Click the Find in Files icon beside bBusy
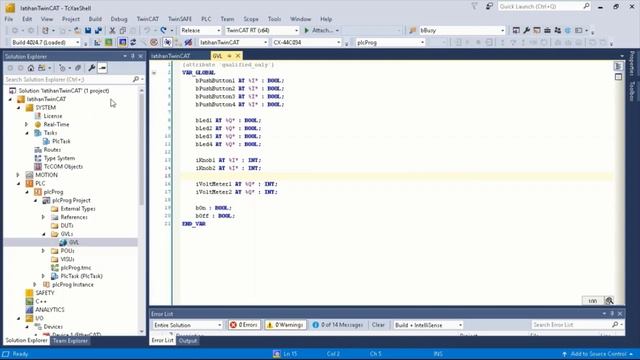The width and height of the screenshot is (640, 360). pyautogui.click(x=413, y=31)
